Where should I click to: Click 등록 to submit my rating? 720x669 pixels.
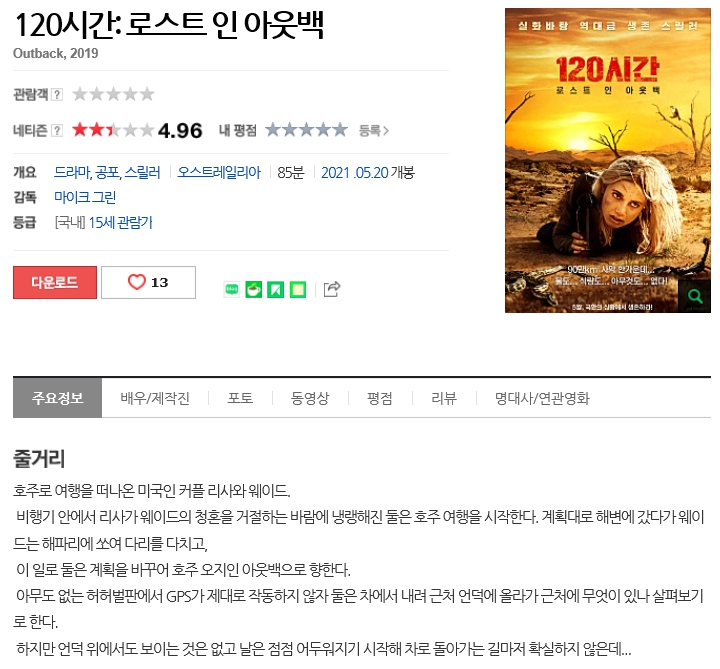(374, 131)
